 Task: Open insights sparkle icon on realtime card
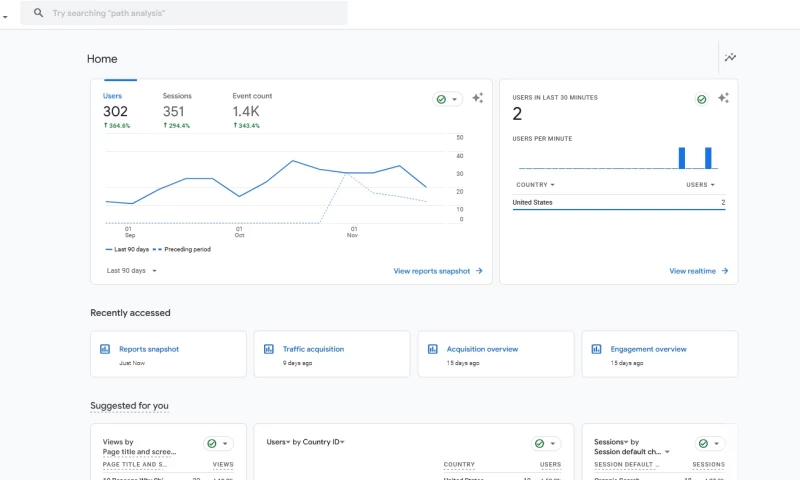click(x=723, y=98)
